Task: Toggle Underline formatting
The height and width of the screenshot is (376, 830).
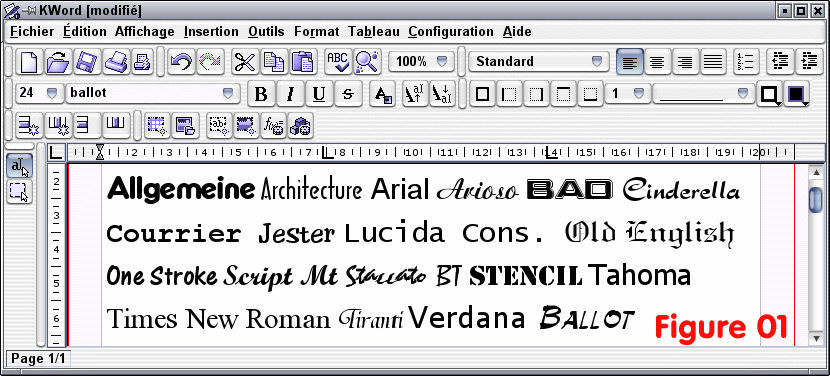Action: [319, 94]
